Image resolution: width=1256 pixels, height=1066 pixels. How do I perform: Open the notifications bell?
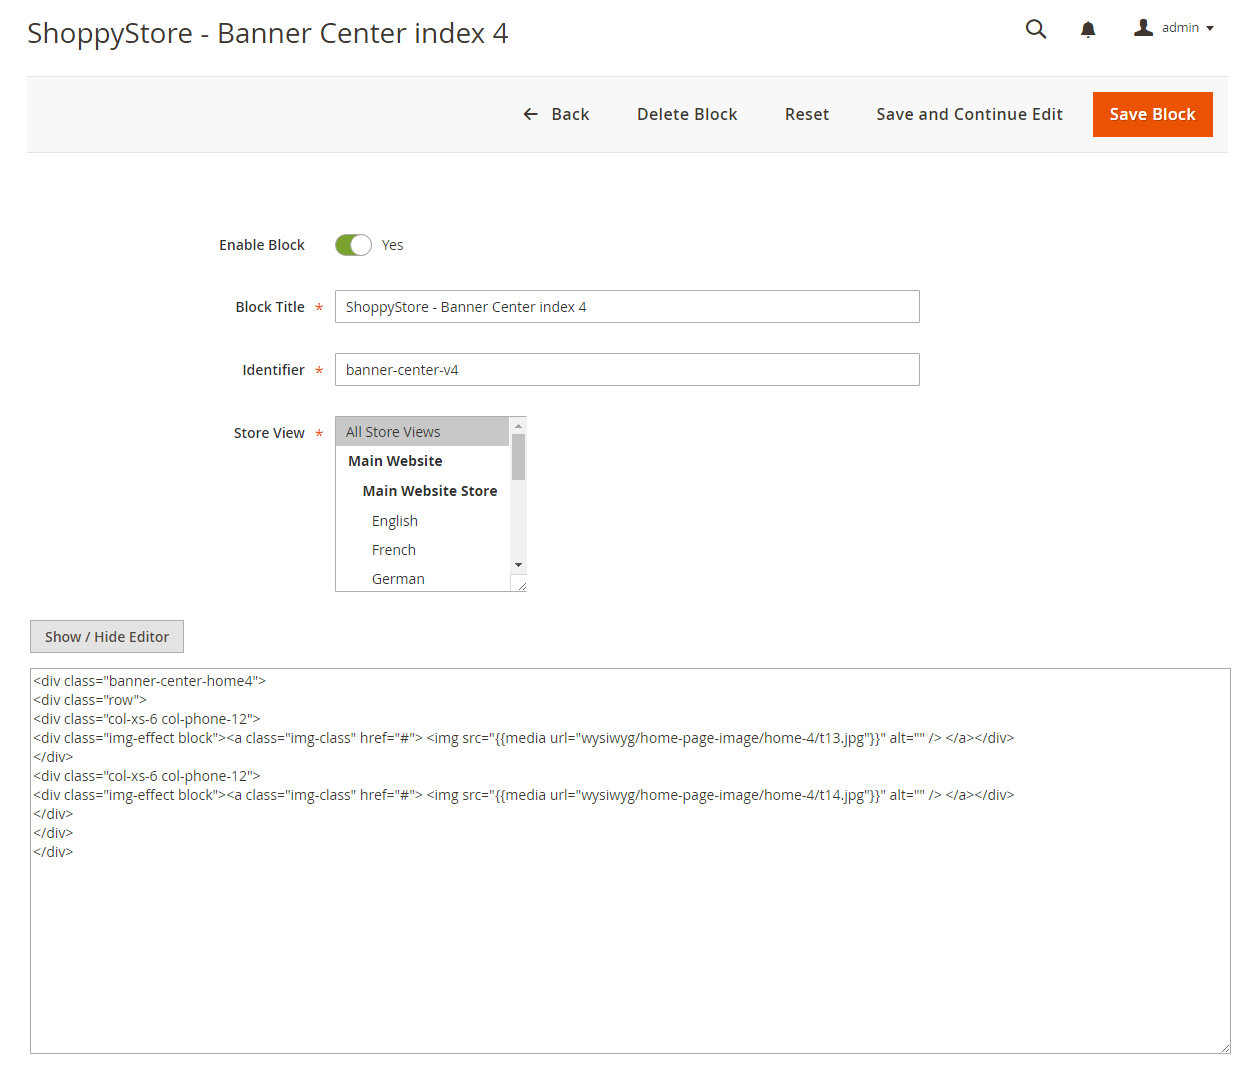tap(1088, 29)
